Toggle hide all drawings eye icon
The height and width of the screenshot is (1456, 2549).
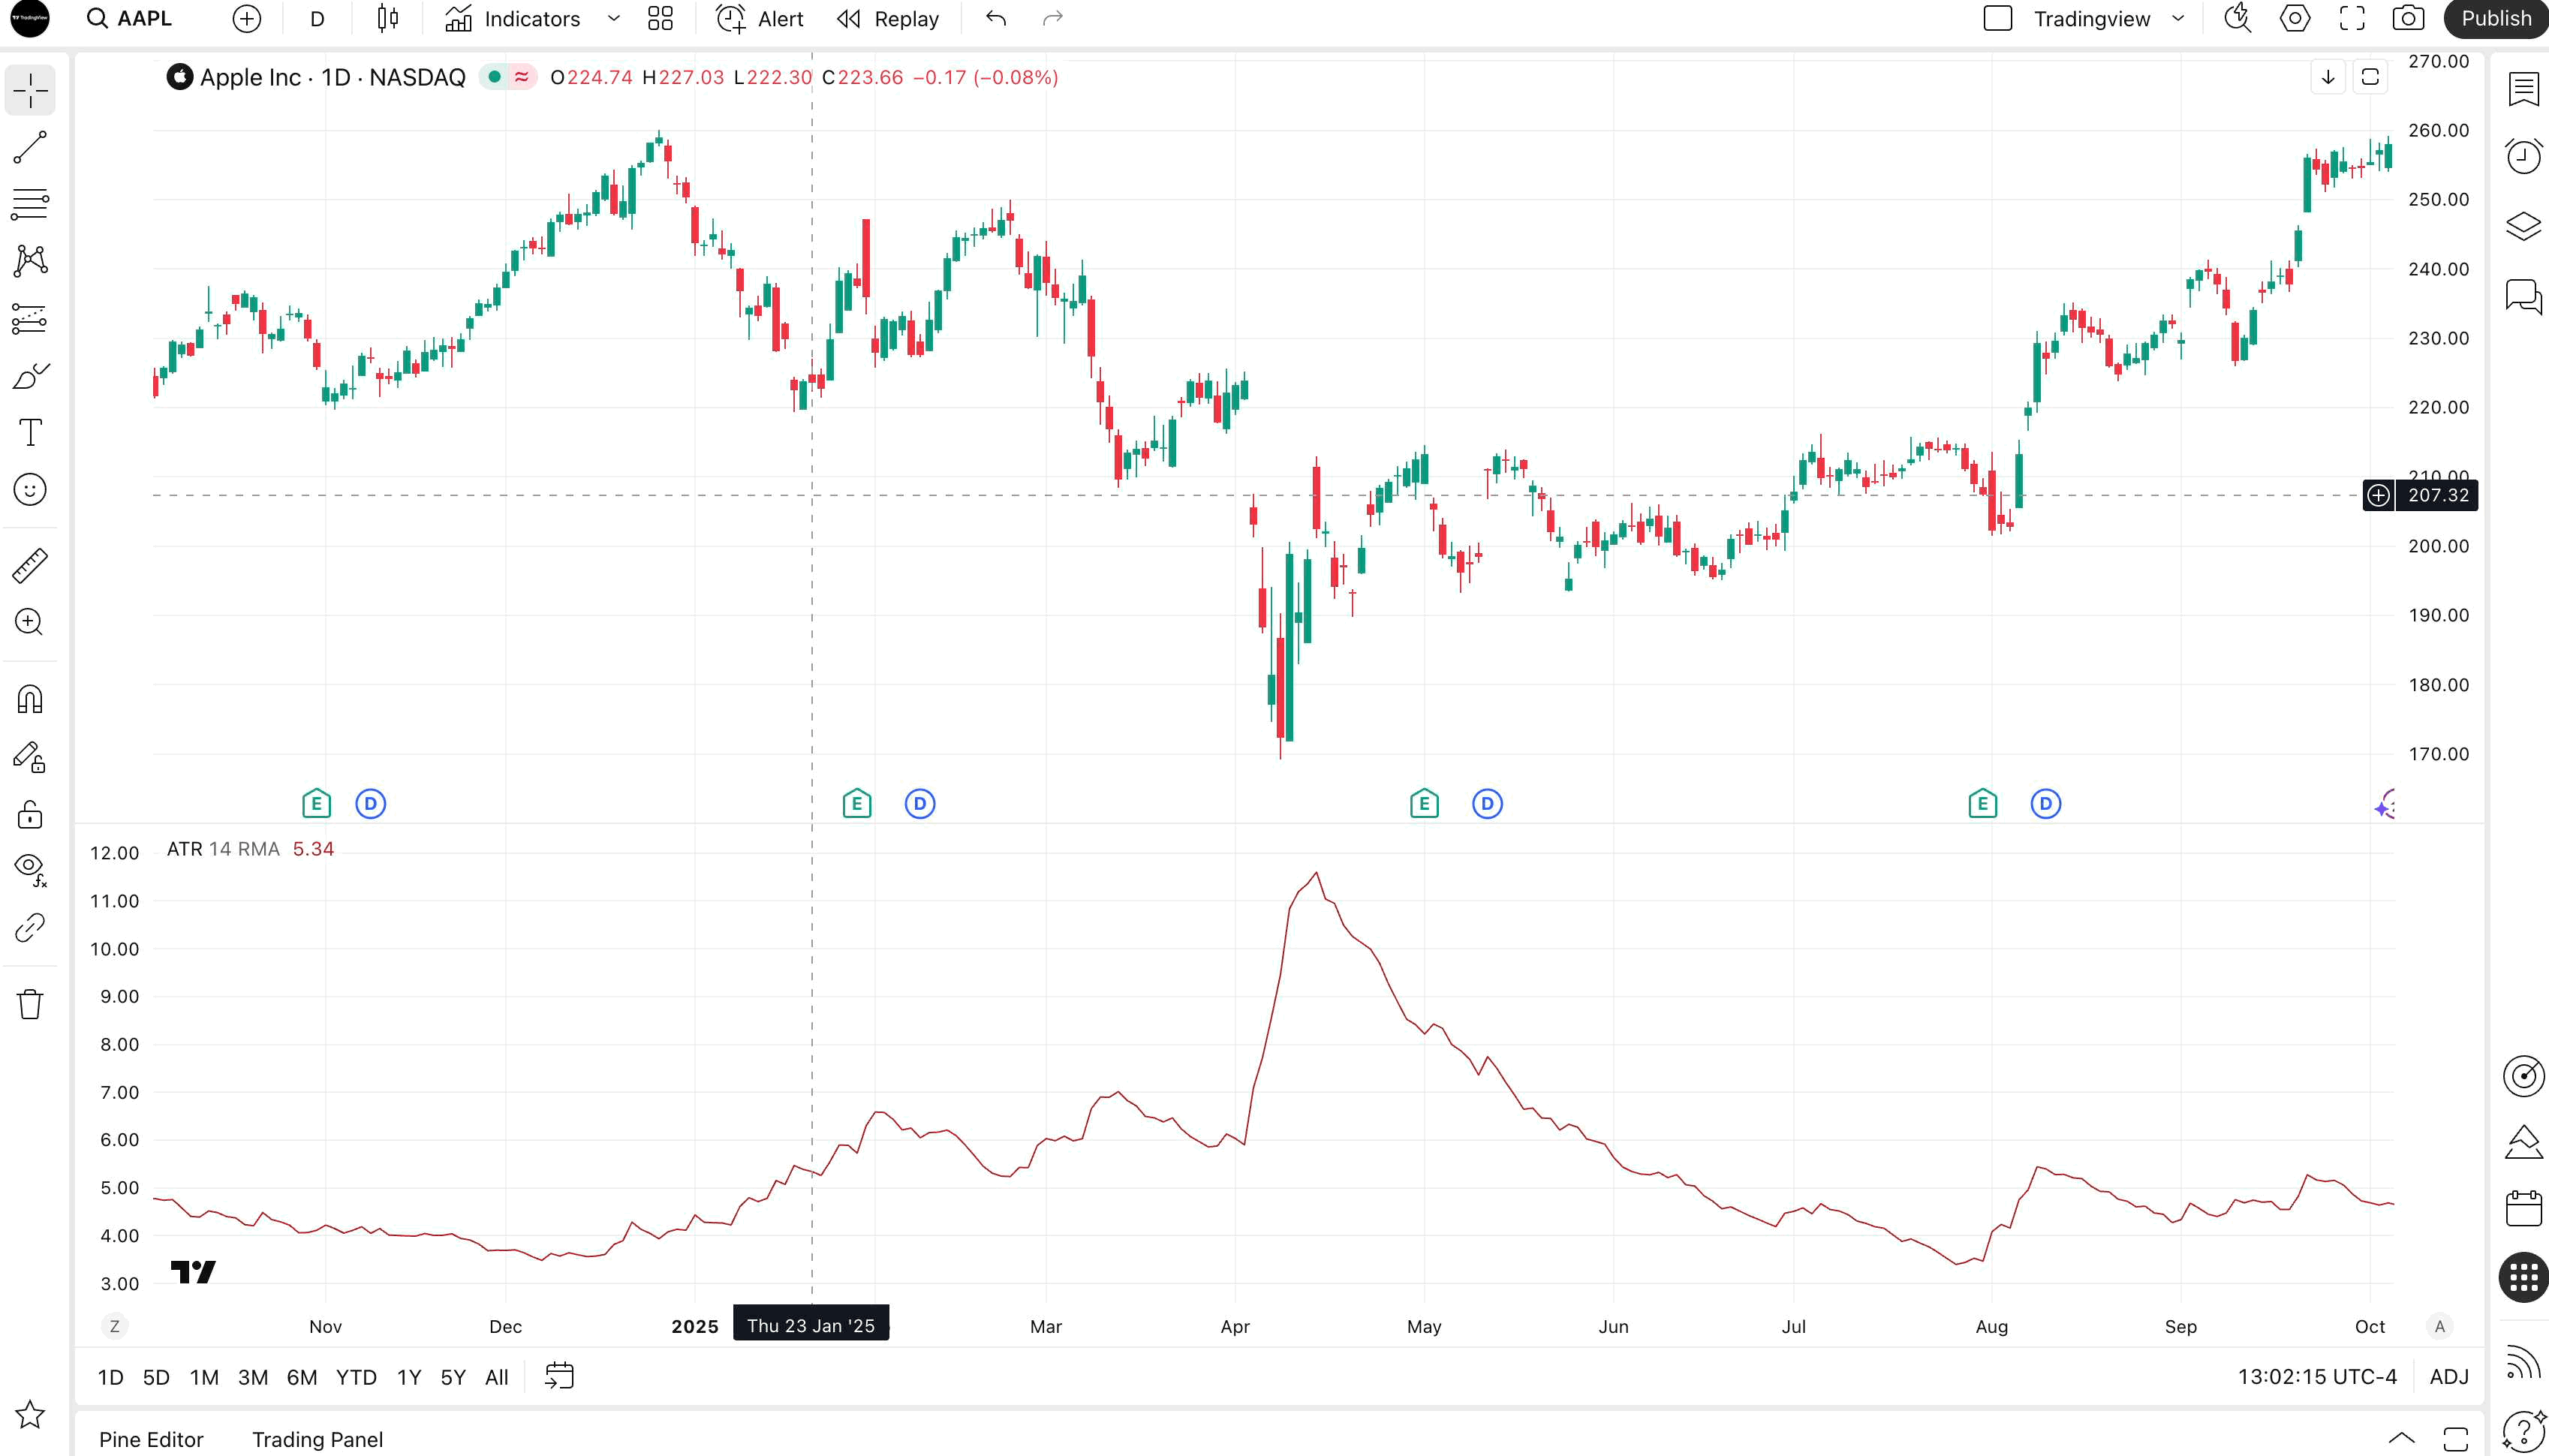tap(30, 866)
